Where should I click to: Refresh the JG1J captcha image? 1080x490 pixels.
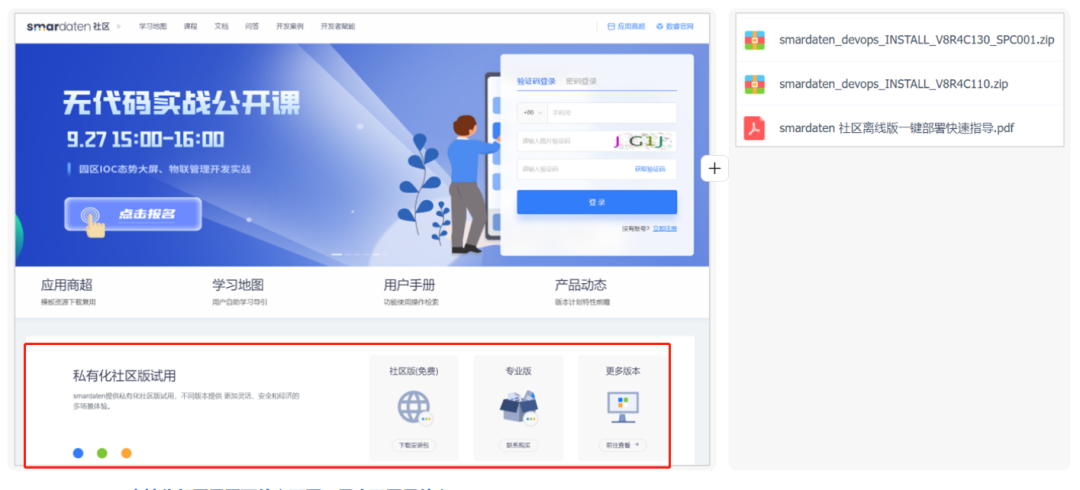(641, 142)
